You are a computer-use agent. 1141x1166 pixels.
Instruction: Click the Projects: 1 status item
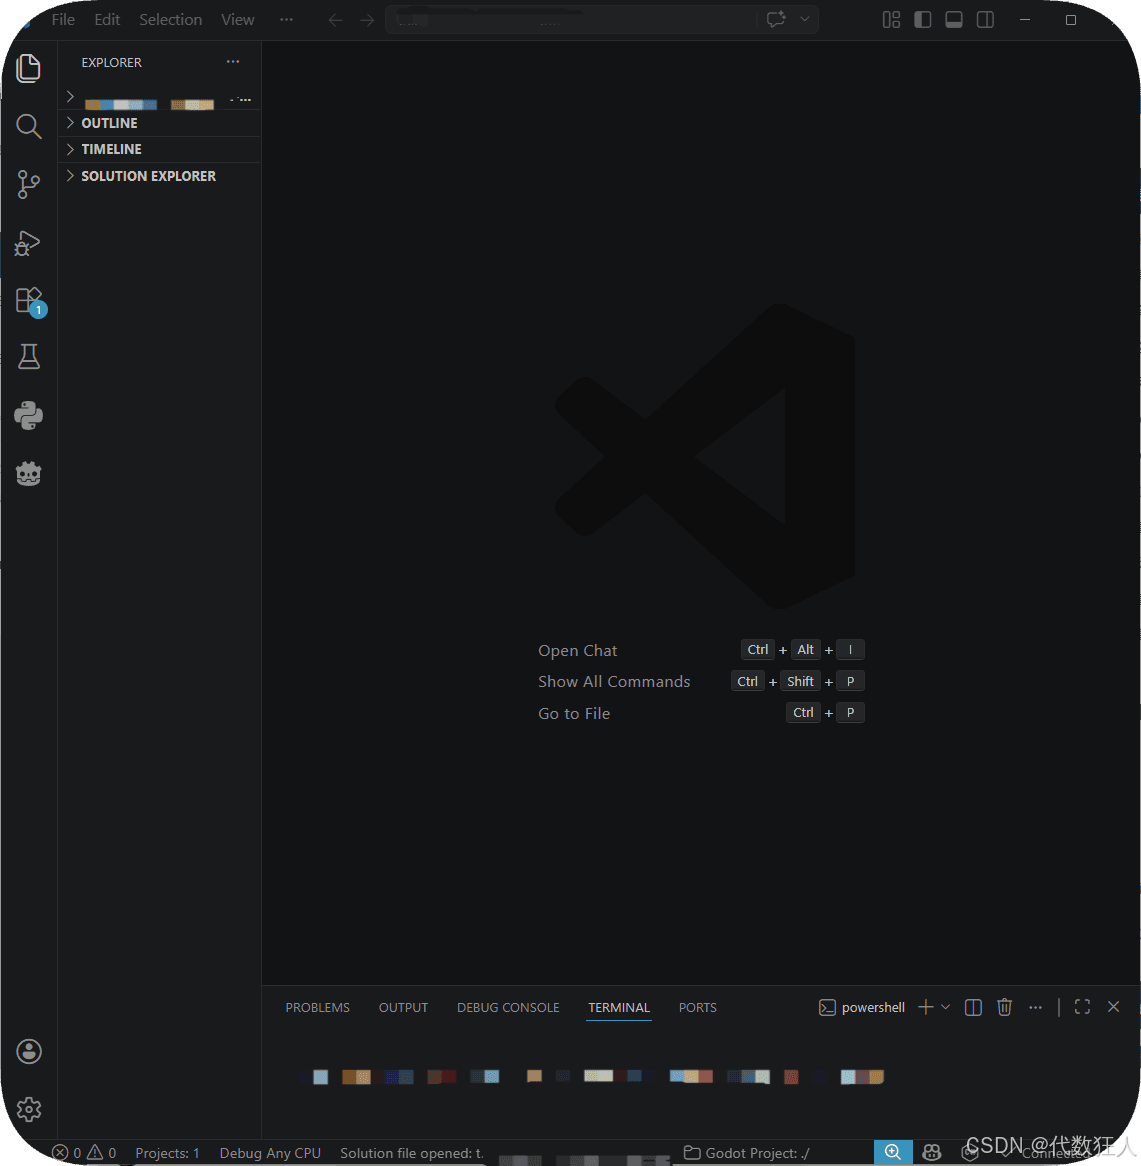(x=167, y=1153)
